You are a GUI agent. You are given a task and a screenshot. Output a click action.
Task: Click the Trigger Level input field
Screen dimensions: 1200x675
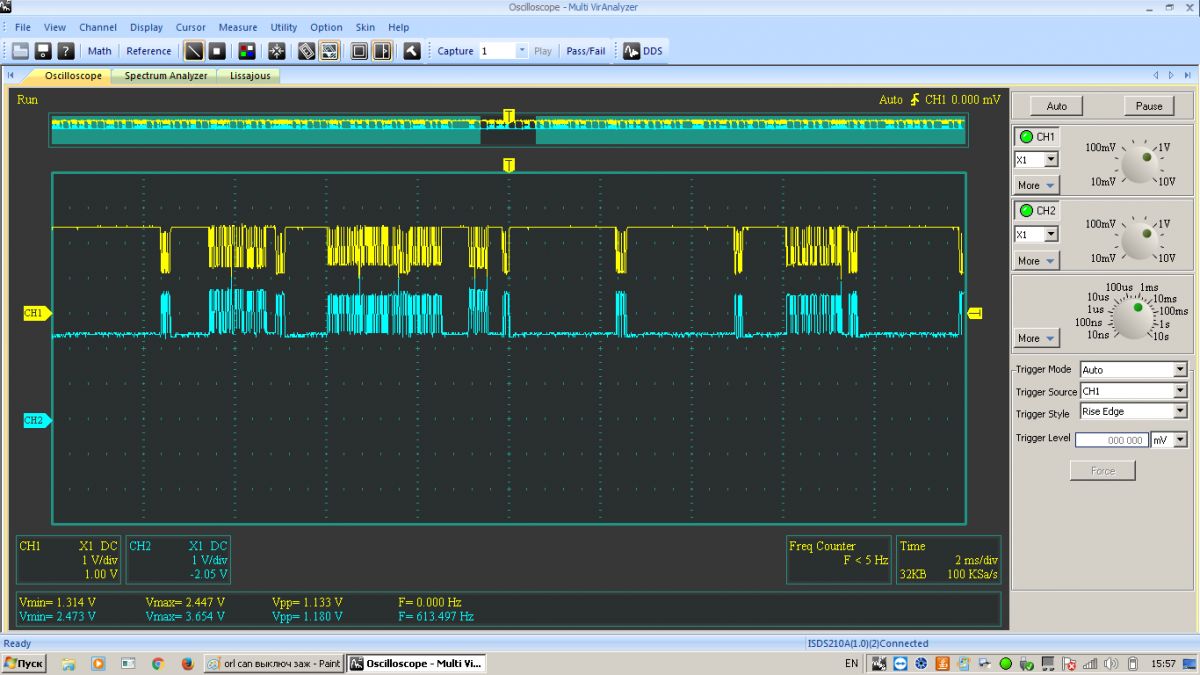click(1111, 440)
